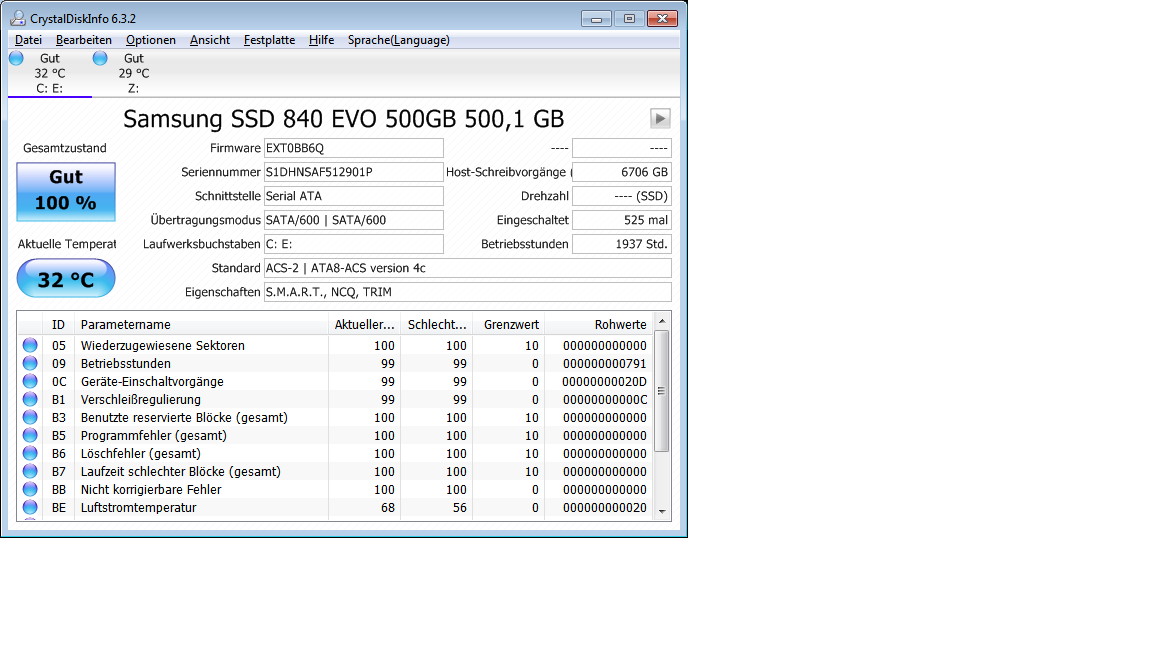Click the serial number field S1DHNSAF512901P
Screen dimensions: 1152x648
pos(353,172)
